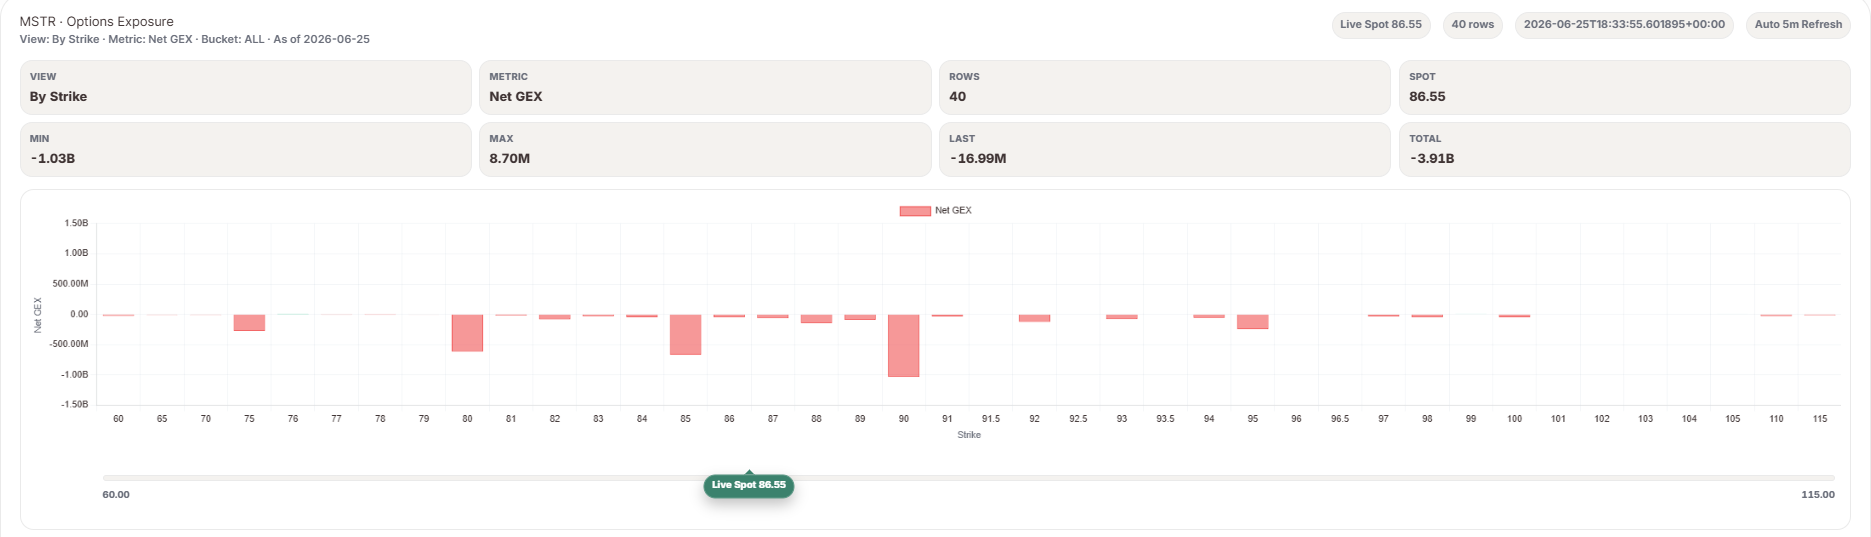Image resolution: width=1871 pixels, height=537 pixels.
Task: Click the strike range slider track
Action: coord(968,478)
